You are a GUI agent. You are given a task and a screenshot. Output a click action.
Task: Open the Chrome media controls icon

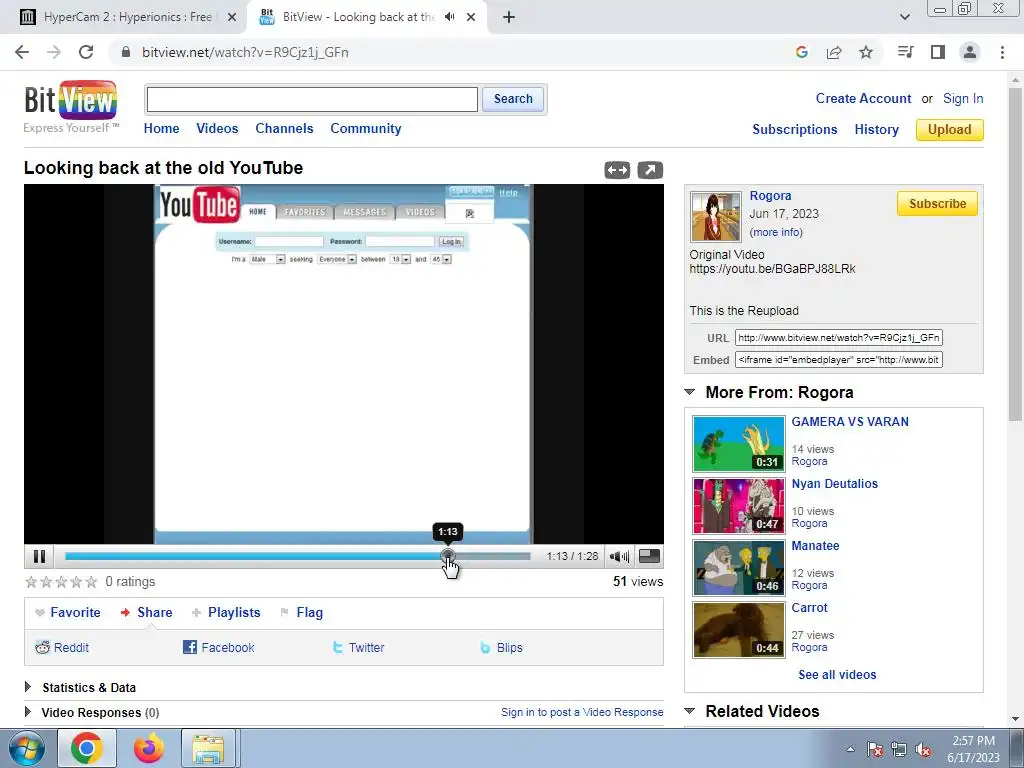pos(905,52)
